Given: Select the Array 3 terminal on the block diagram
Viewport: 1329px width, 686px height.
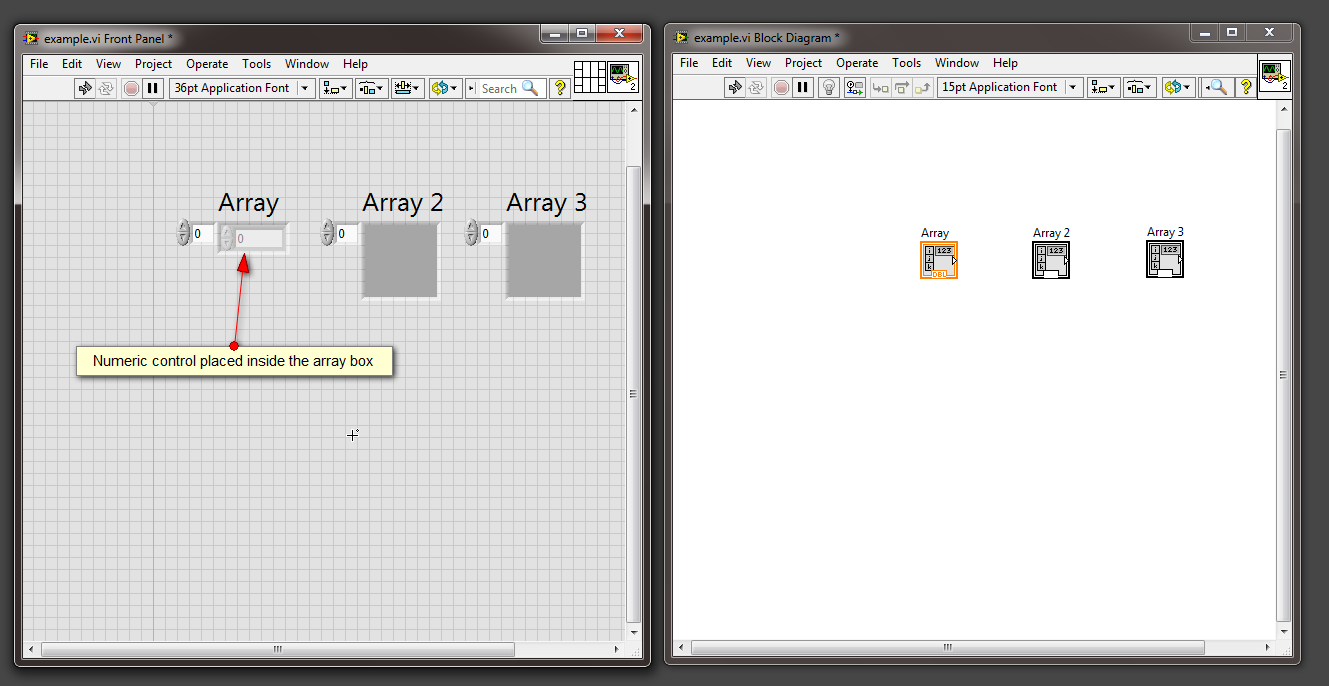Looking at the screenshot, I should [1165, 258].
